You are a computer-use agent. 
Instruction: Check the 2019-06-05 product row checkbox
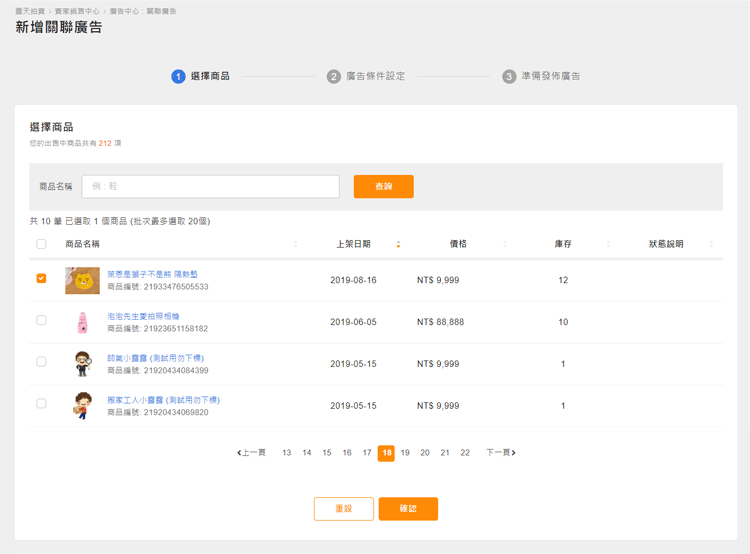41,321
